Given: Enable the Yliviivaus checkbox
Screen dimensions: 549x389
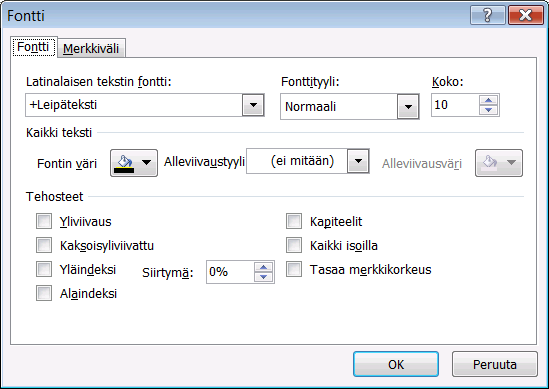Looking at the screenshot, I should (x=44, y=221).
